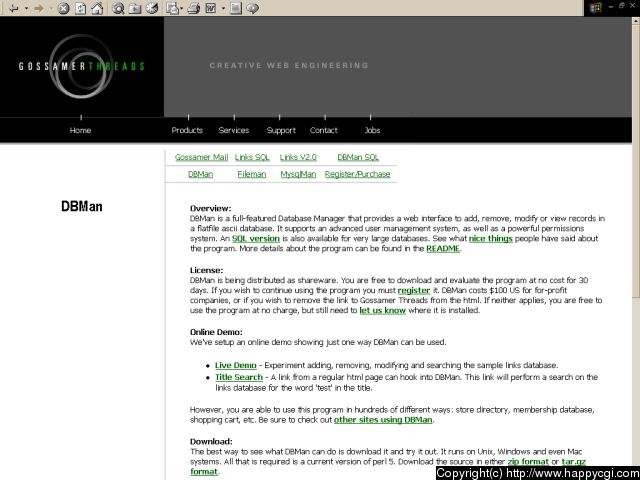Click the Discuss page icon
The image size is (640, 480).
[236, 8]
